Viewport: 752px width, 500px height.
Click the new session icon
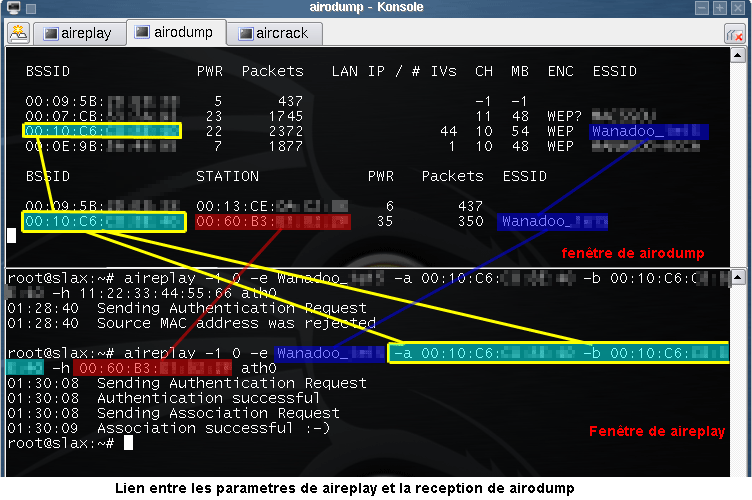18,33
